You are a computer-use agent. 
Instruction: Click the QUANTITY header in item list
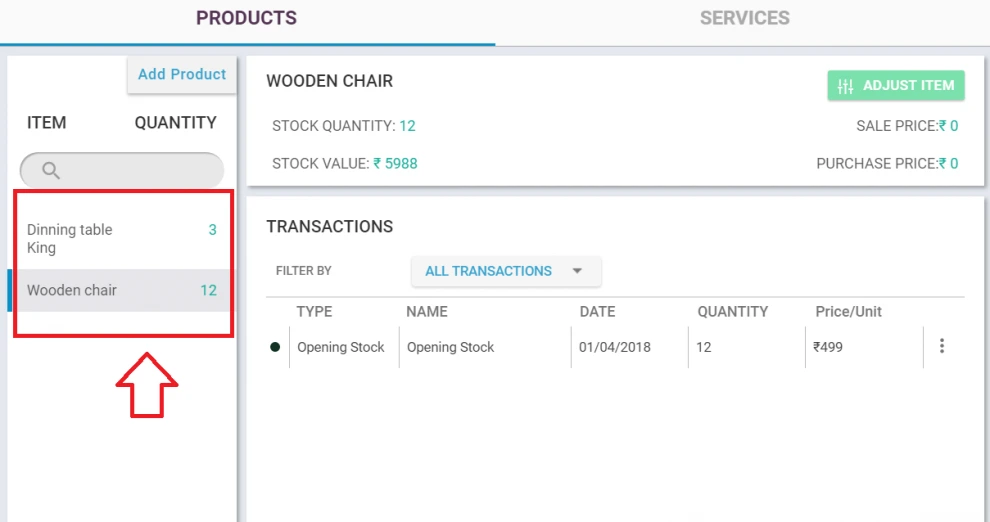(x=176, y=122)
